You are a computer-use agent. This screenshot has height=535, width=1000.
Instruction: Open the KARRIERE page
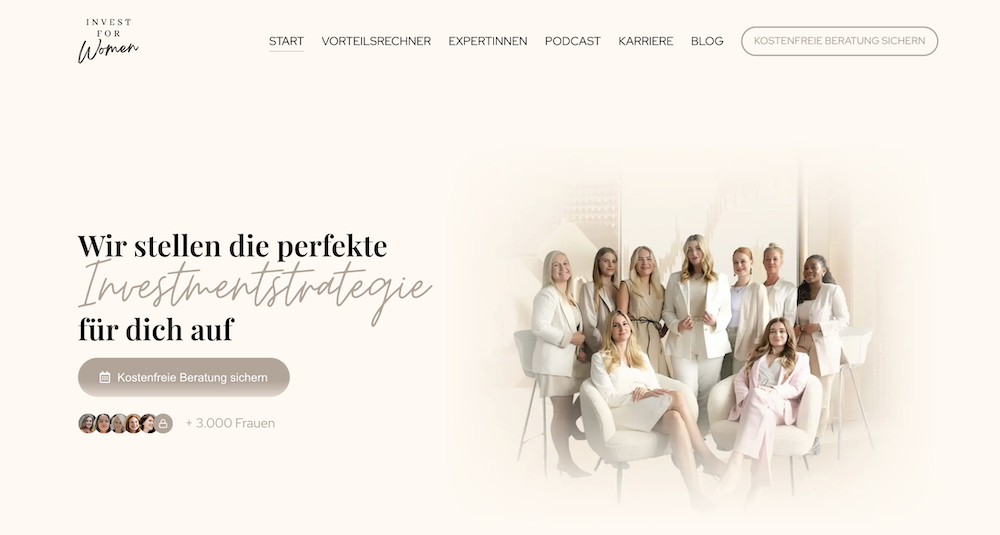[x=645, y=41]
